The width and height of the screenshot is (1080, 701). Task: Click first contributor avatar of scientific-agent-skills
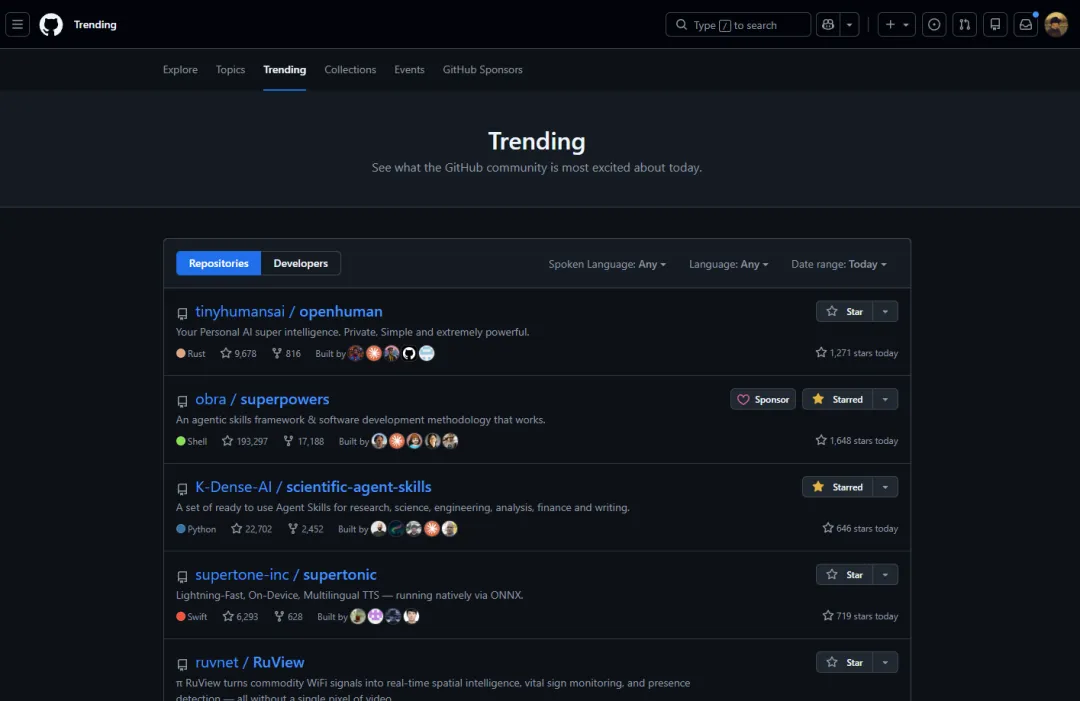[378, 529]
